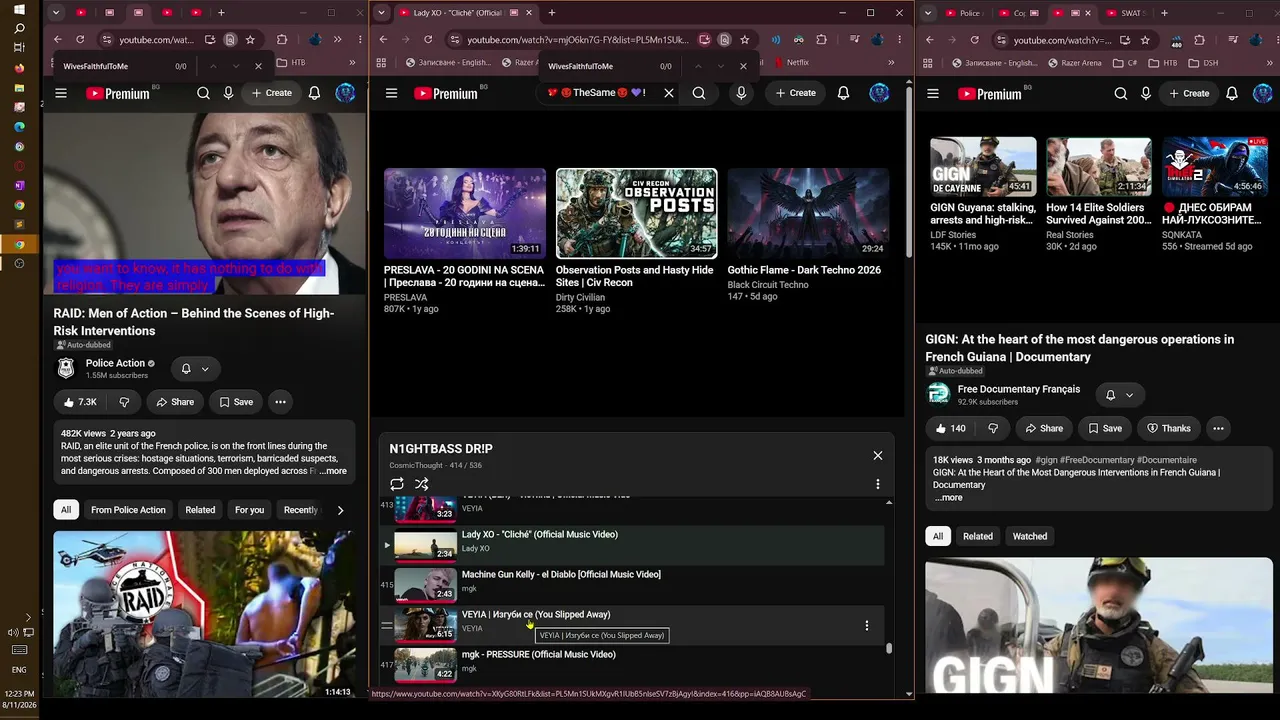The height and width of the screenshot is (720, 1280).
Task: Like the GIGN documentary with 140 likes
Action: point(950,428)
